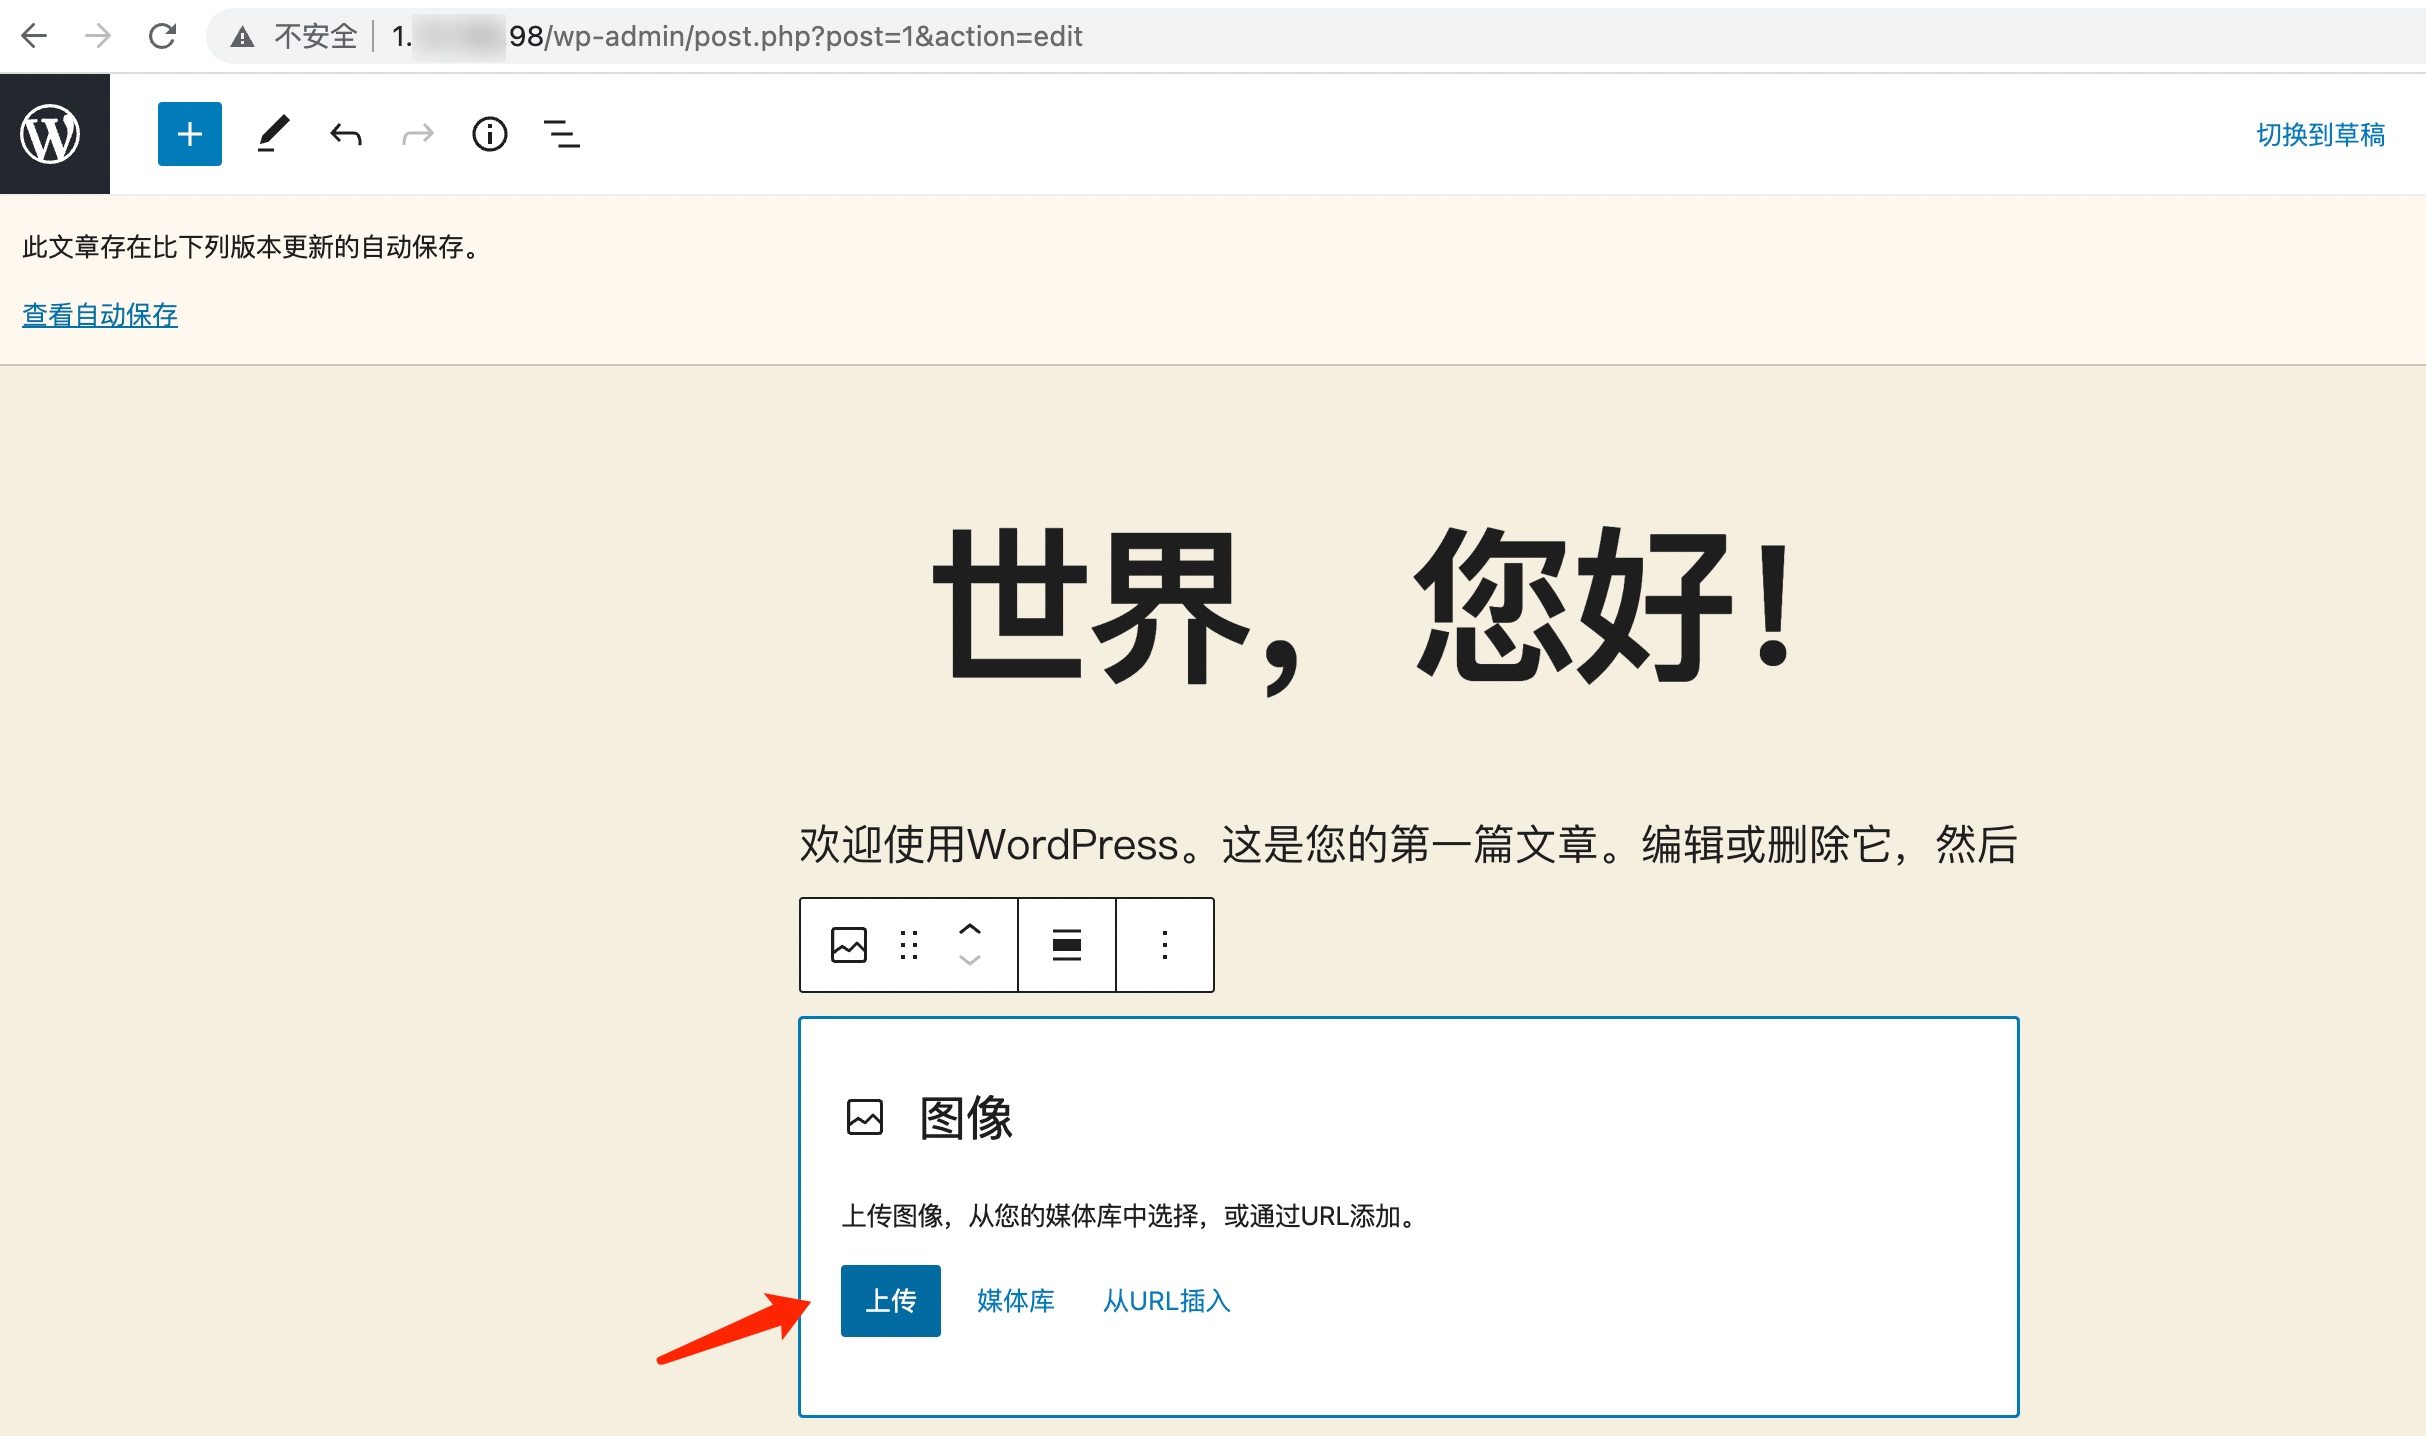2426x1436 pixels.
Task: Open the block alignment options
Action: 1067,945
